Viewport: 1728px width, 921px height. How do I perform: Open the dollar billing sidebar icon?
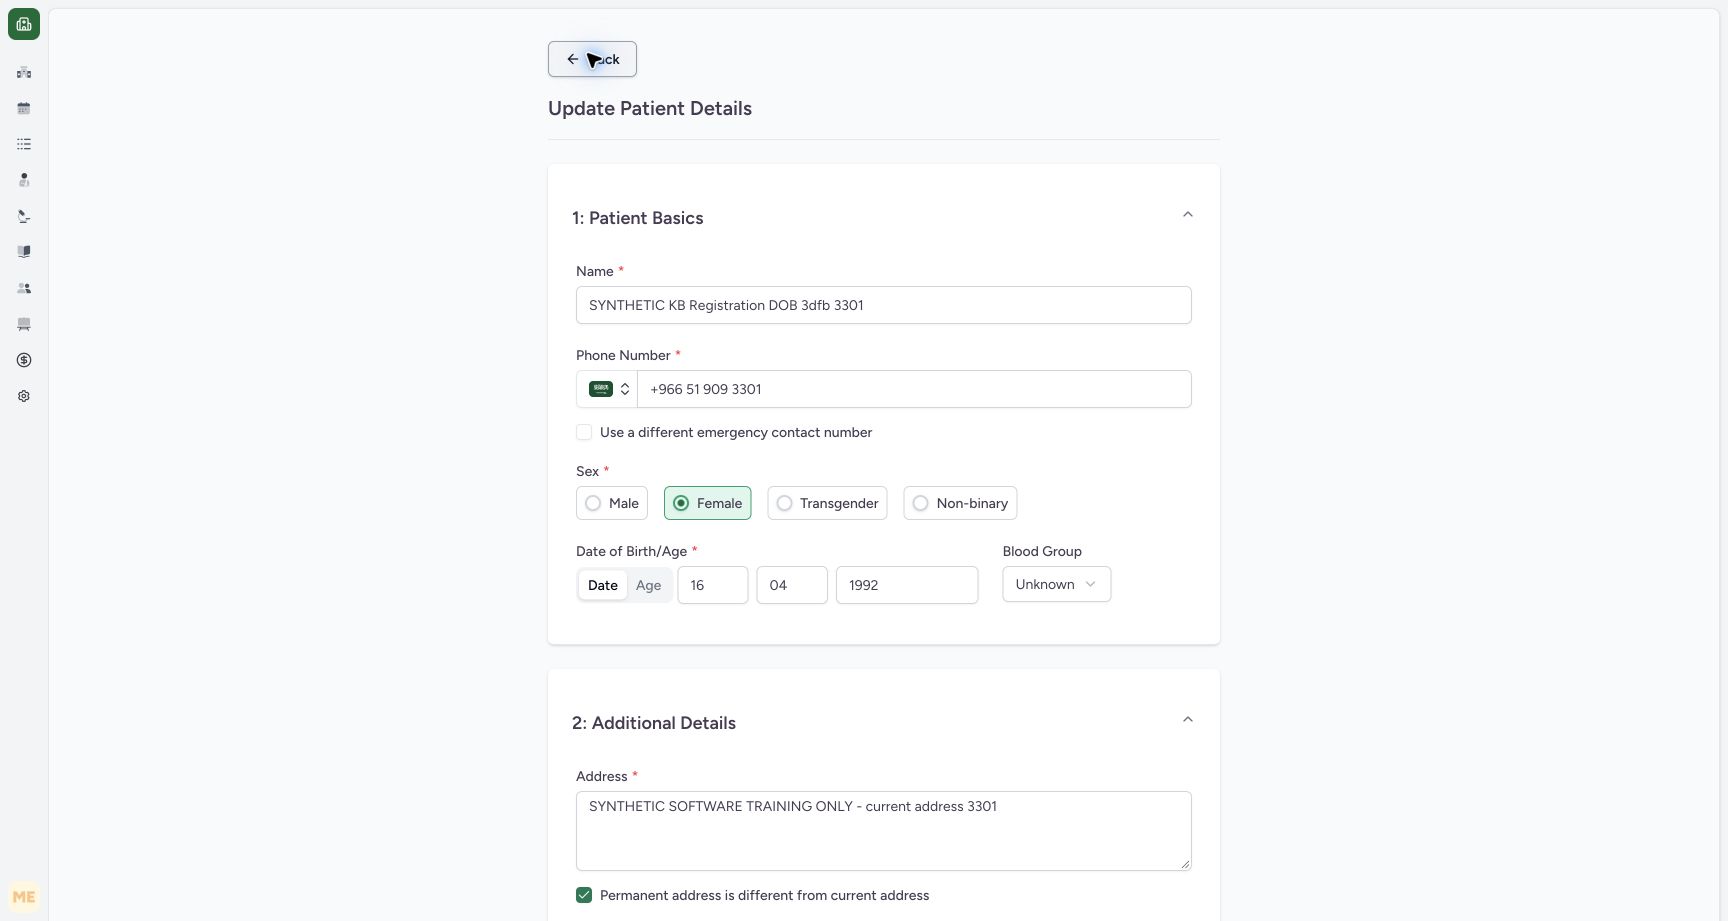(24, 360)
